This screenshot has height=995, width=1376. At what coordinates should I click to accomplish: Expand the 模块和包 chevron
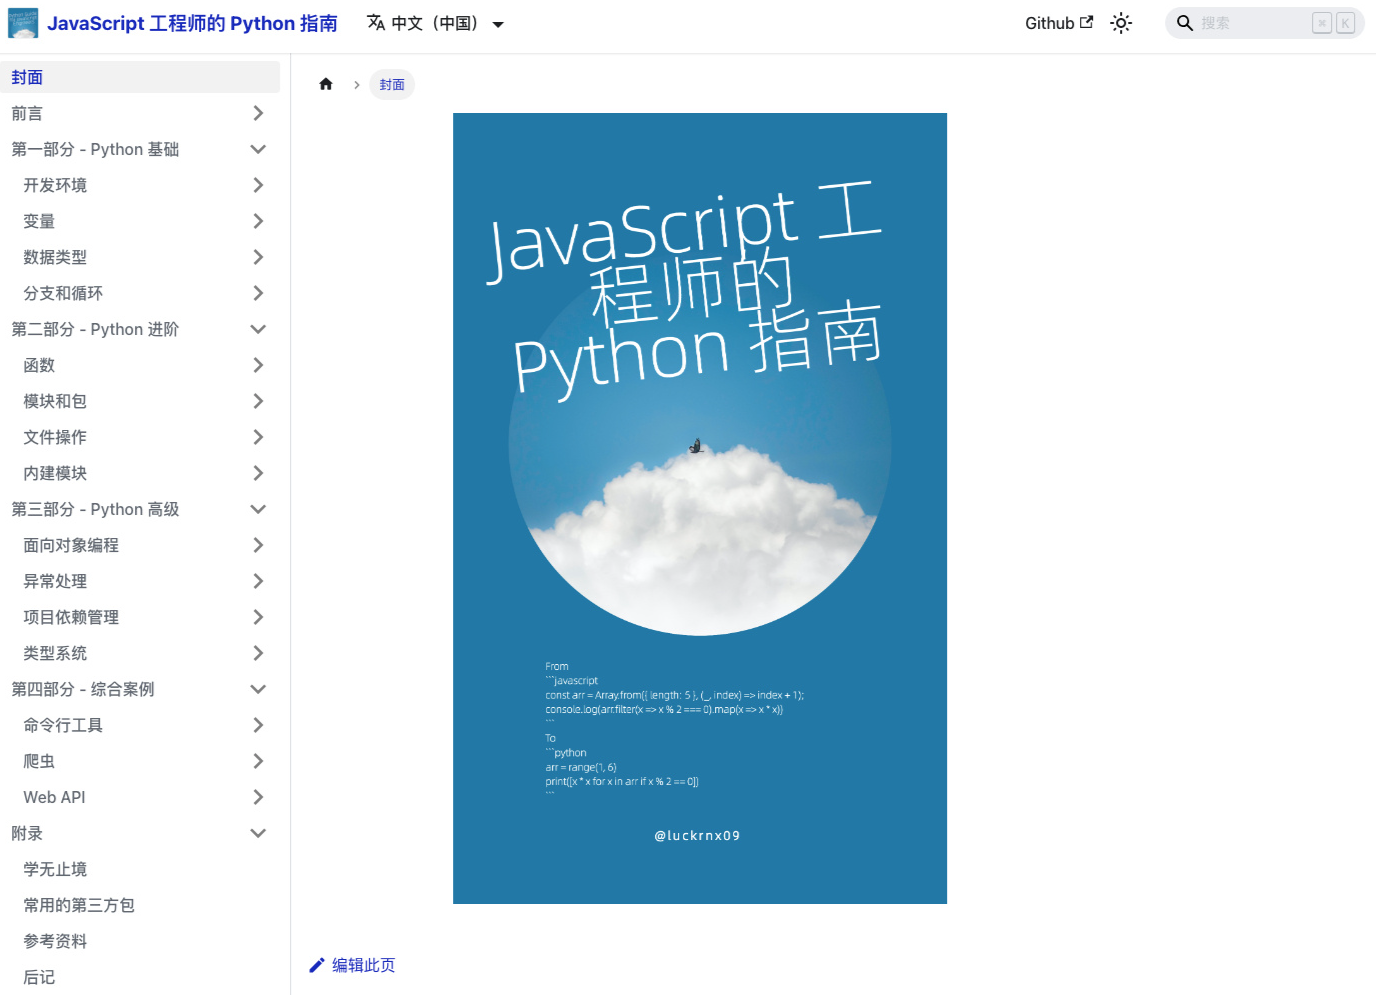(258, 401)
